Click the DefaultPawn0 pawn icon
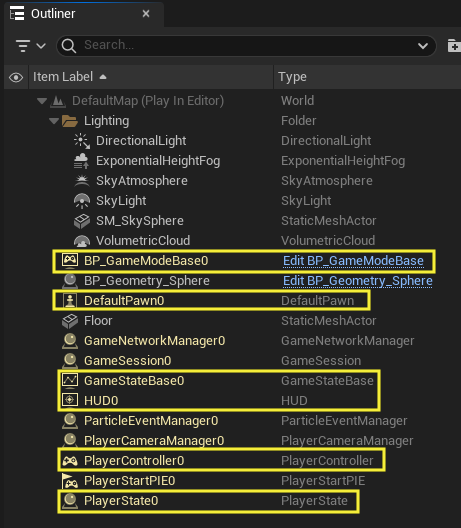 70,300
